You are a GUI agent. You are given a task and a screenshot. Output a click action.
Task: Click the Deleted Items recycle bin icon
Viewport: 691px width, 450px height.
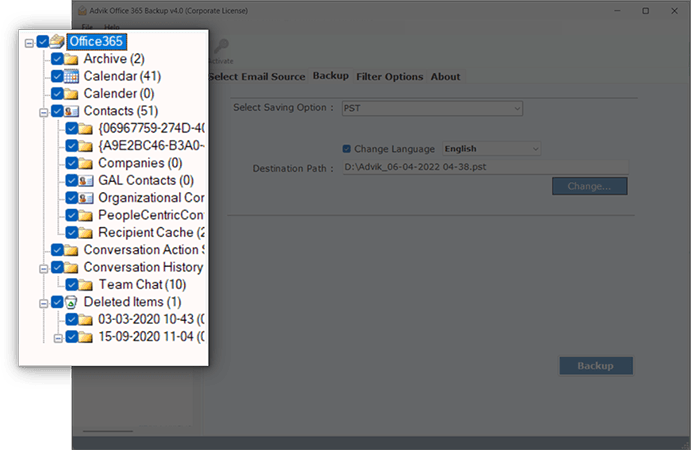click(72, 301)
